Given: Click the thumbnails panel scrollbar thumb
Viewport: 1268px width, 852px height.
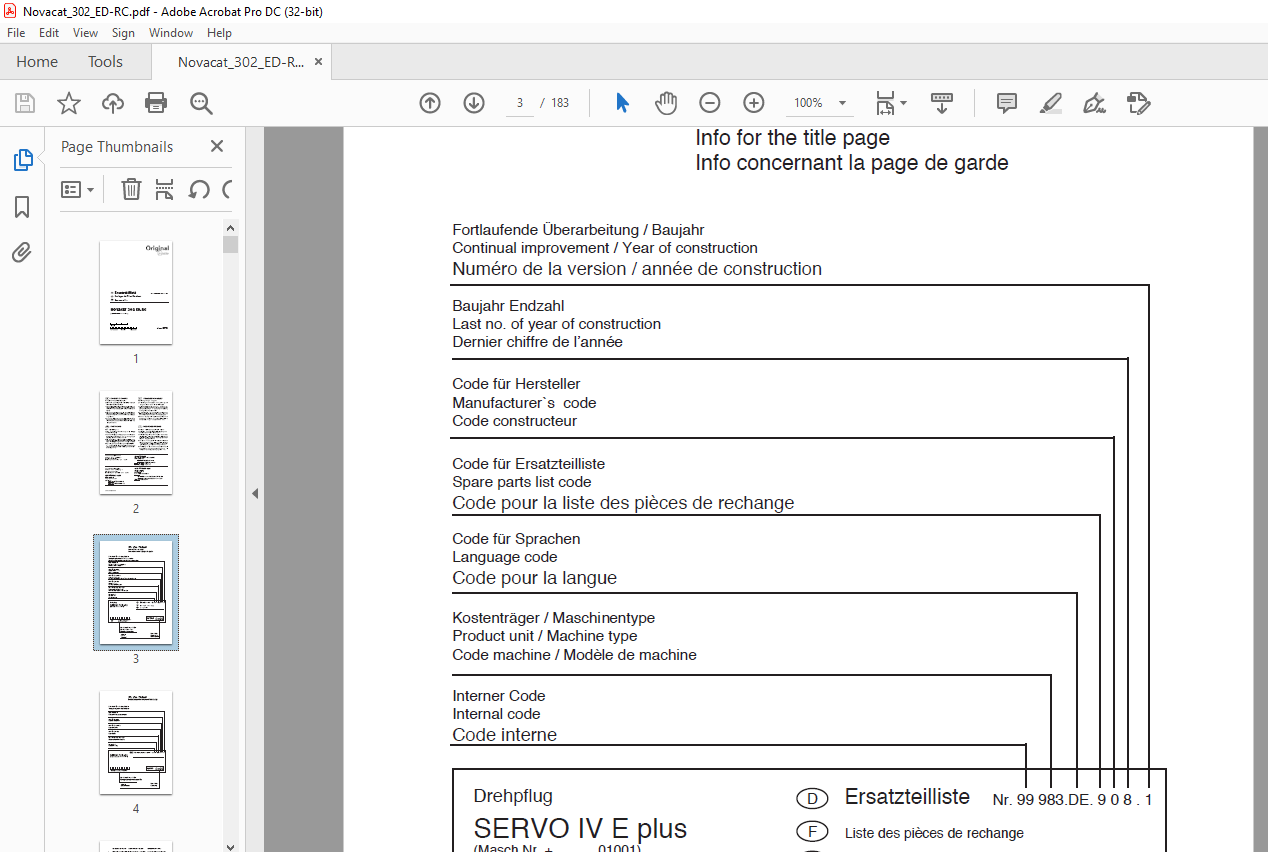Looking at the screenshot, I should click(x=231, y=245).
